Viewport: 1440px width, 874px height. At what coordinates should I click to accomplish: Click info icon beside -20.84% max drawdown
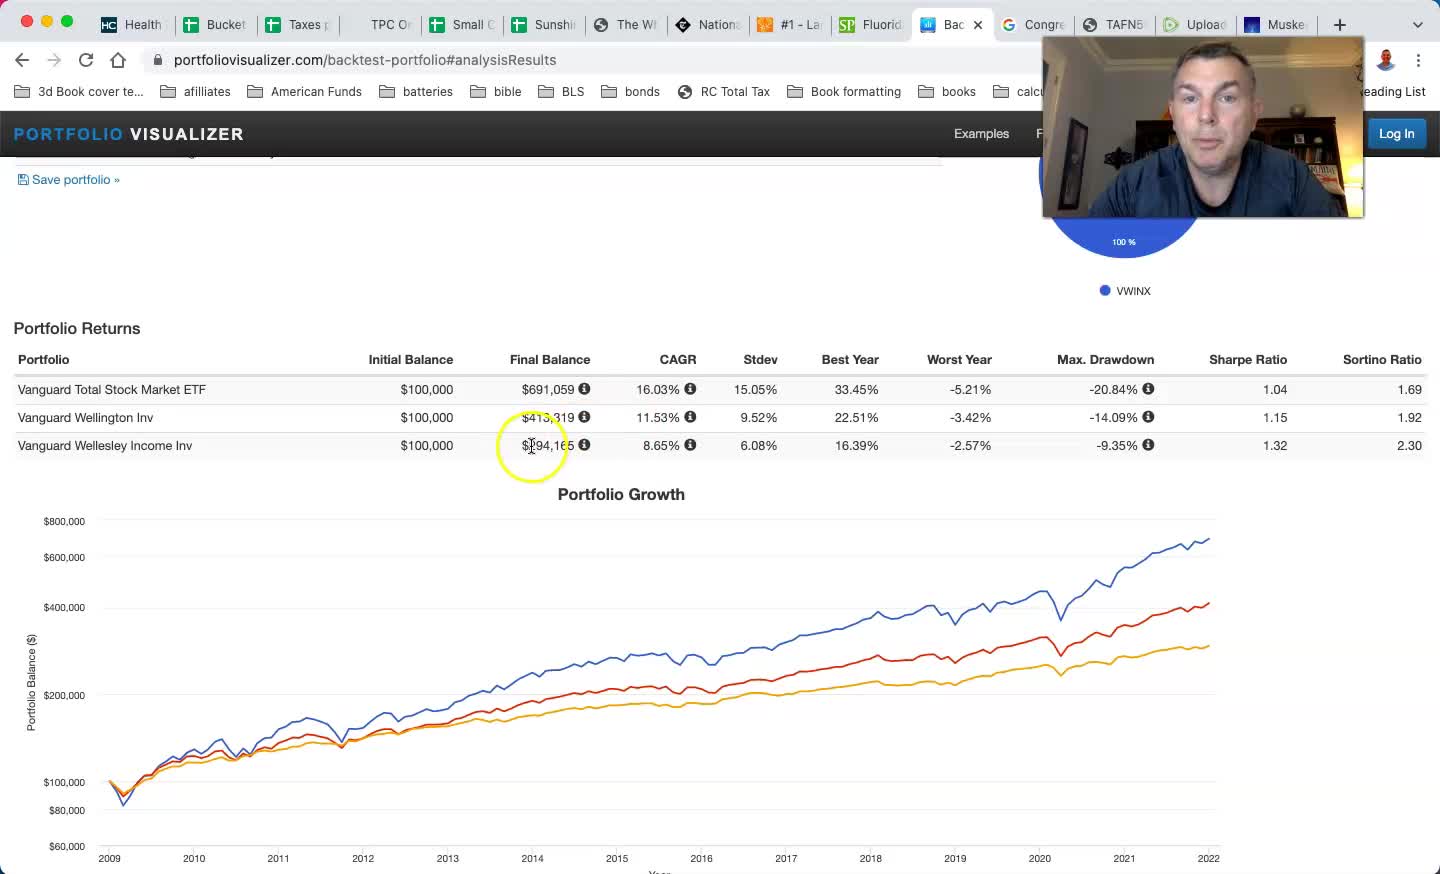(x=1148, y=389)
